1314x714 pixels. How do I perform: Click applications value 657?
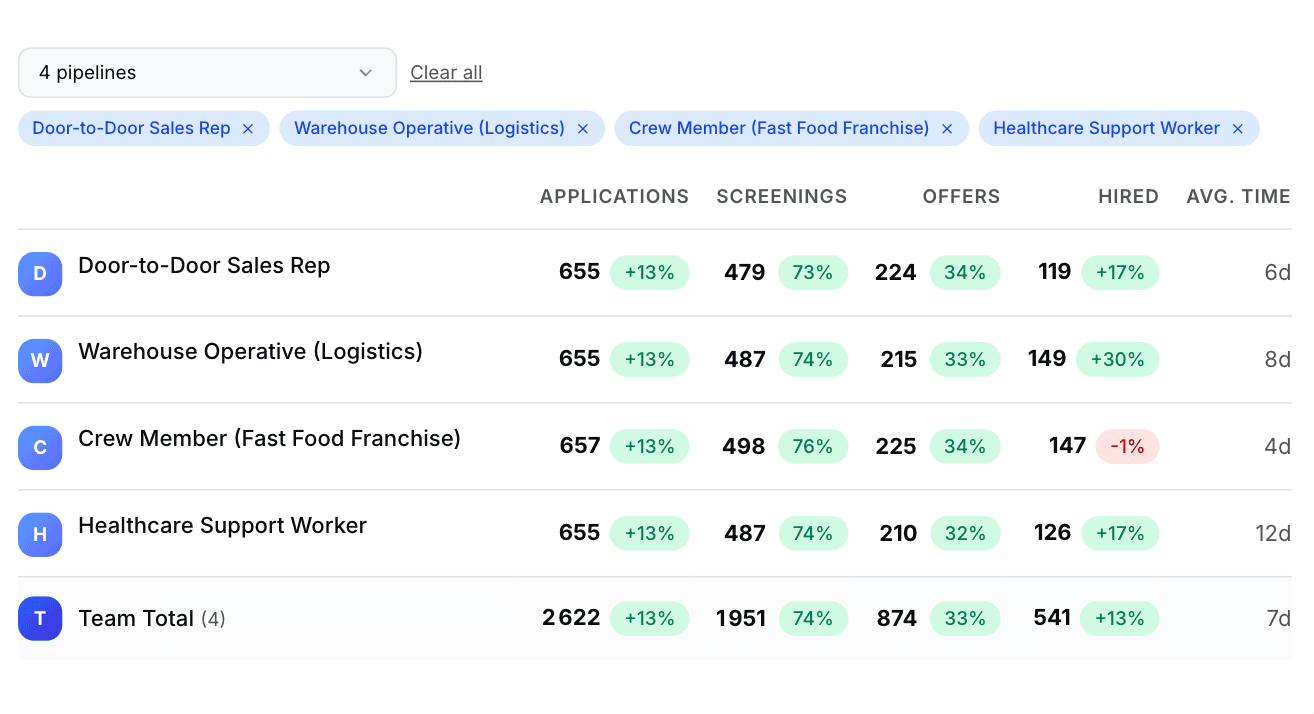click(x=580, y=446)
